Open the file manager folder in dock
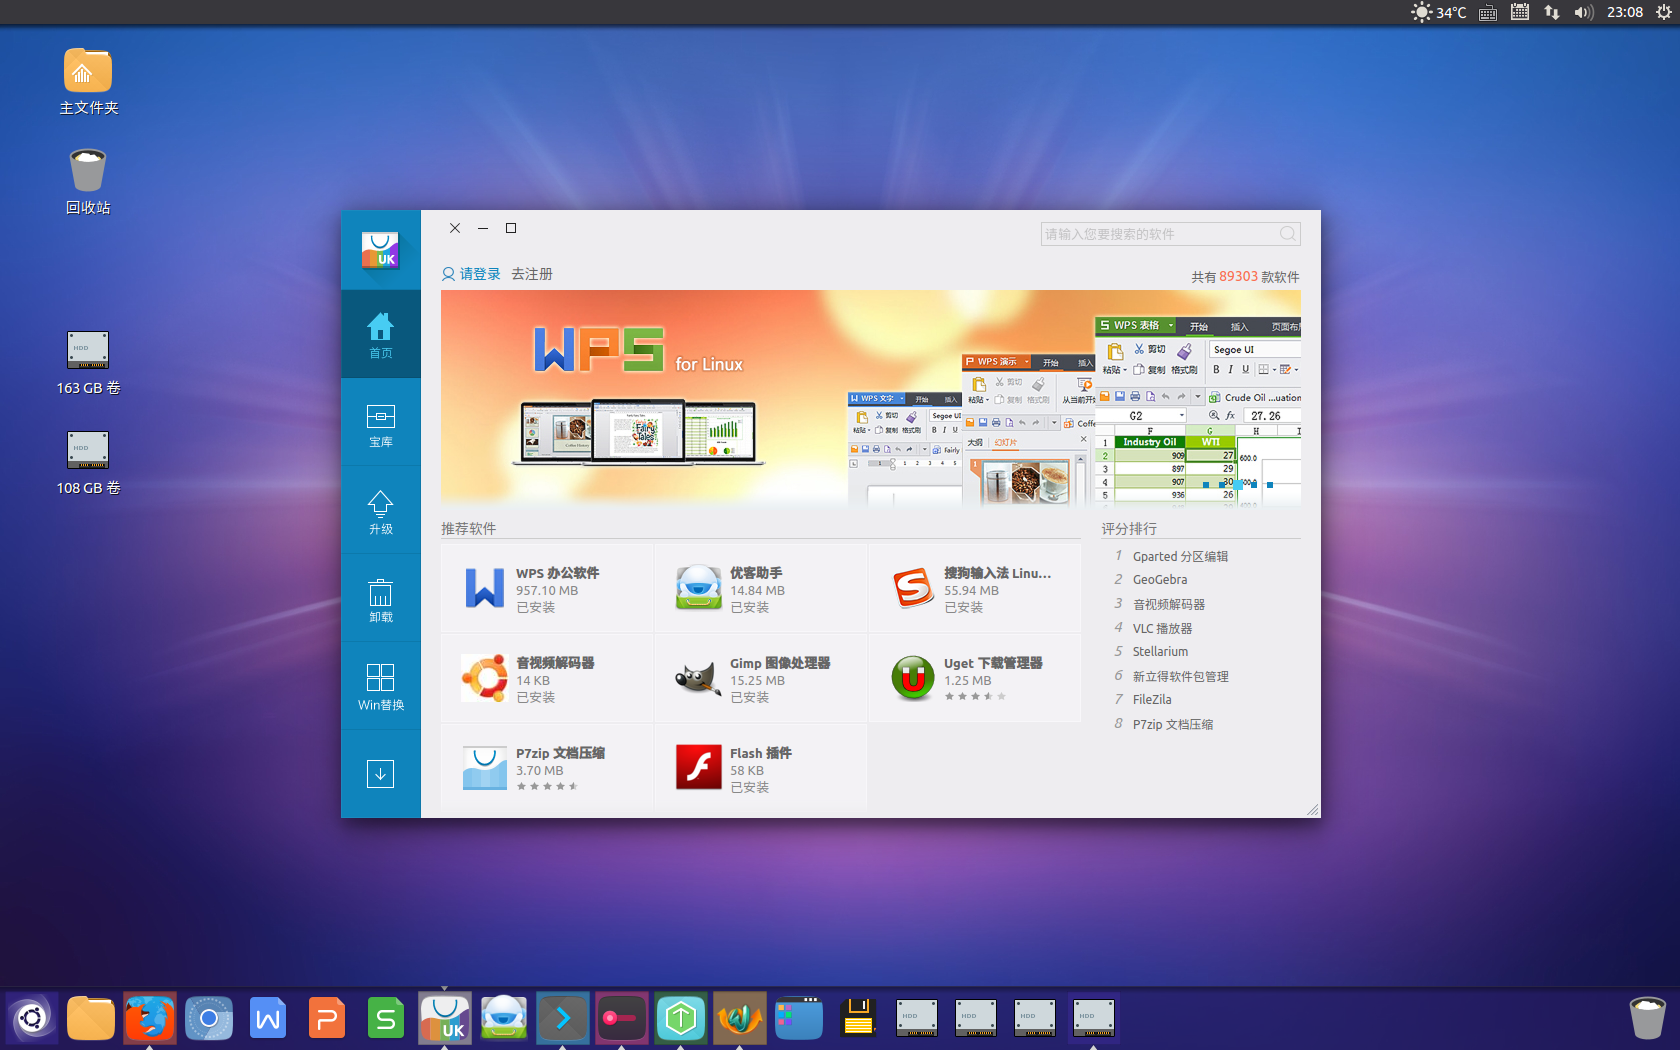Screen dimensions: 1680x1050 pos(91,1019)
